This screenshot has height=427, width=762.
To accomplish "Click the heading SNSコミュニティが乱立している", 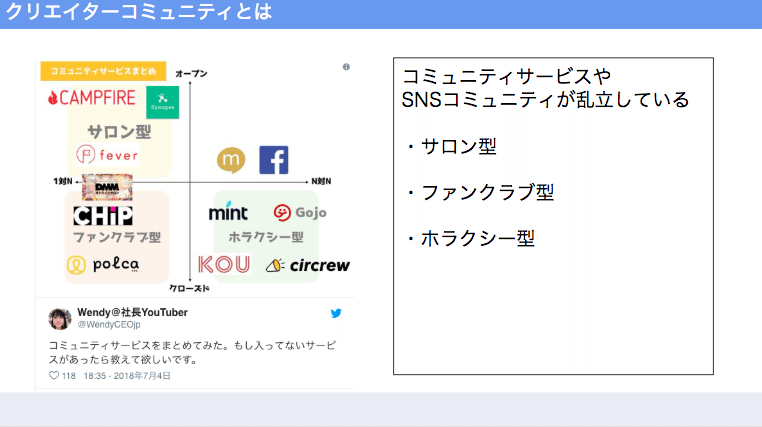I will tap(545, 100).
